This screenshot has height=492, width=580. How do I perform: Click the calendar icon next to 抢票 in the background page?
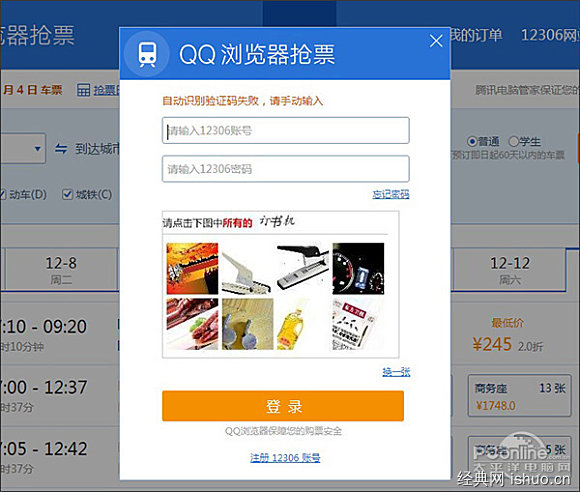[x=83, y=90]
